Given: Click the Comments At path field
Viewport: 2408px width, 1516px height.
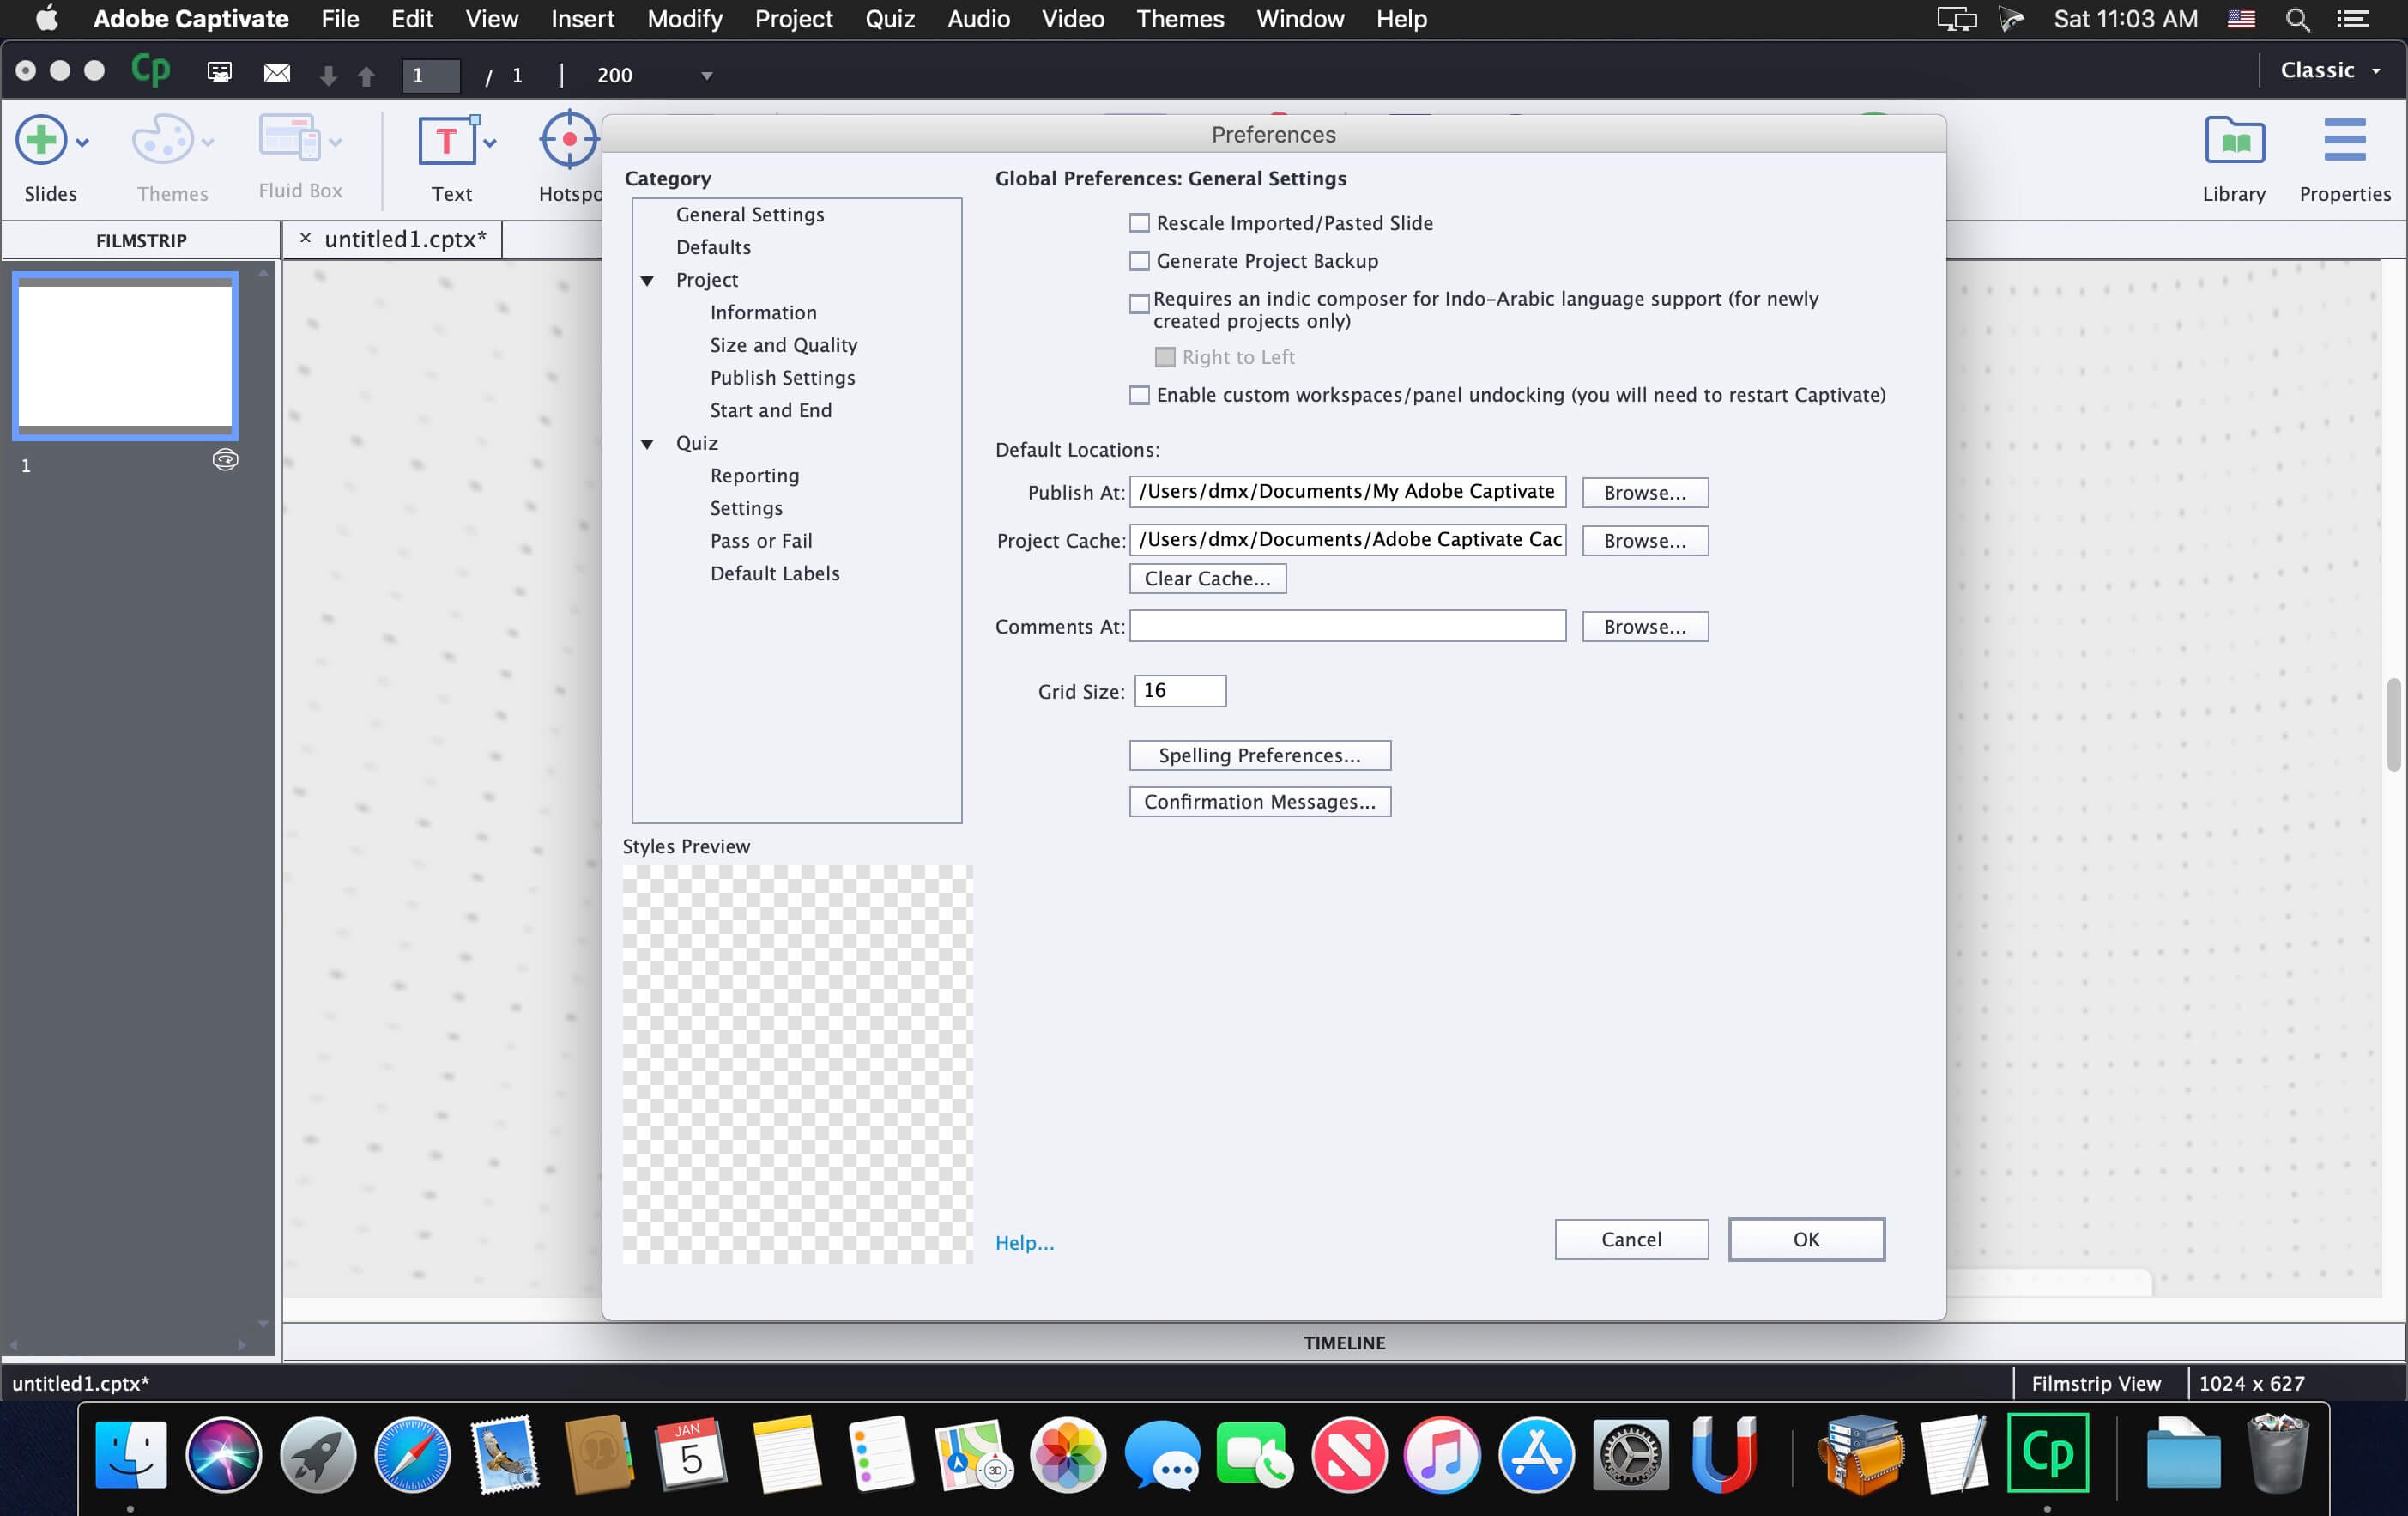Looking at the screenshot, I should pyautogui.click(x=1347, y=626).
